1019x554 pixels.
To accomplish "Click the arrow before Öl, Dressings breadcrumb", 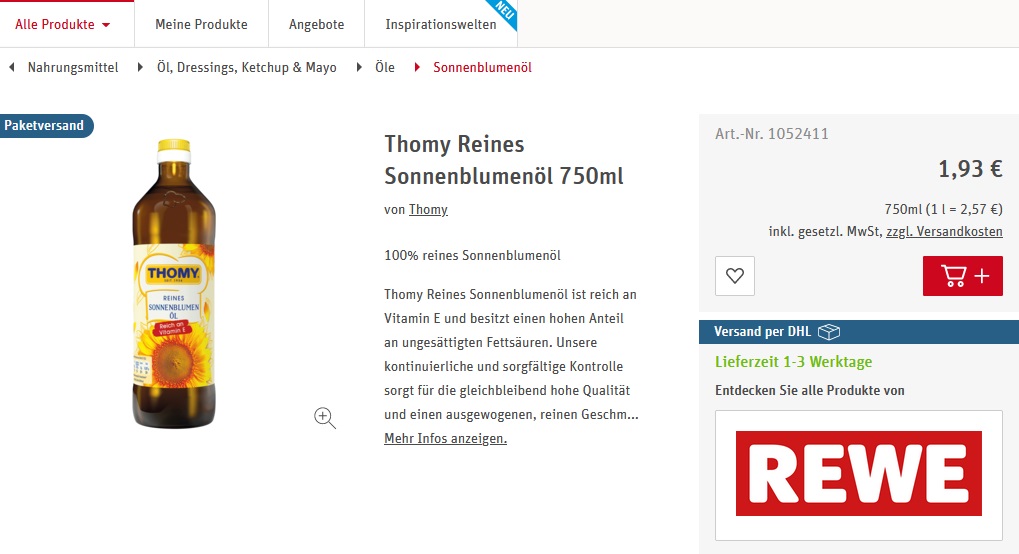I will (140, 67).
